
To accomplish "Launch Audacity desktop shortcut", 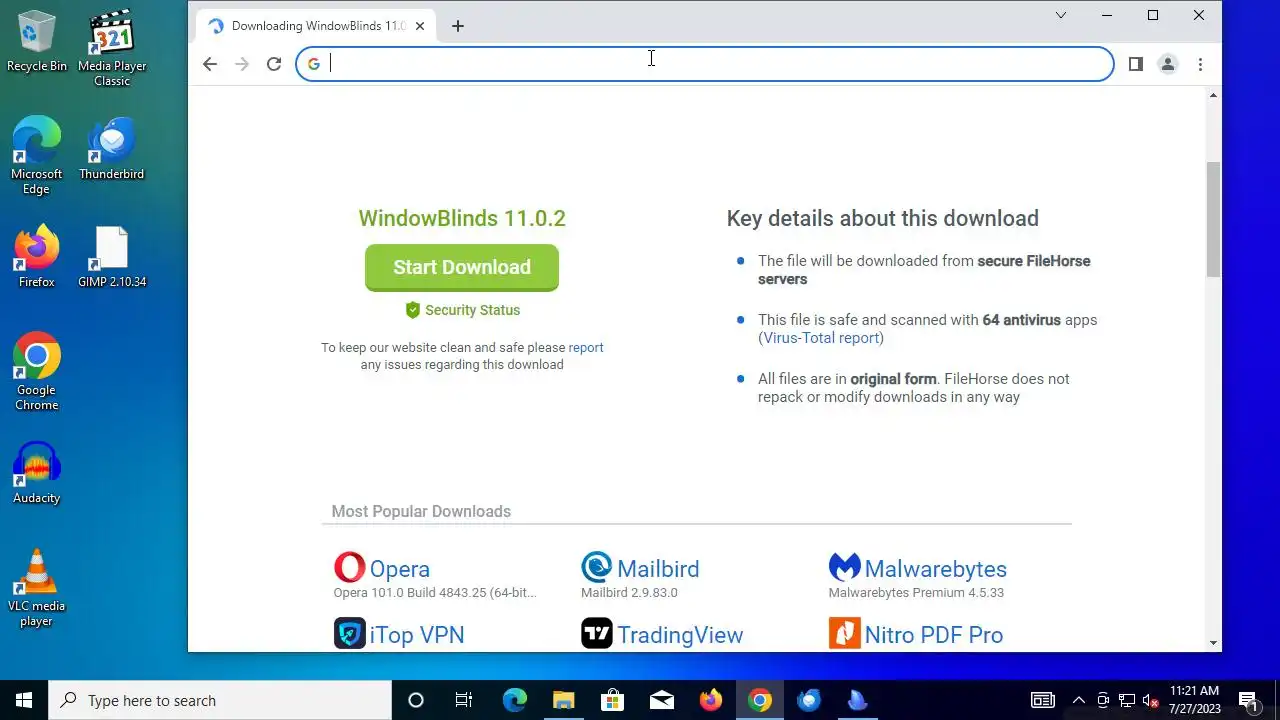I will click(x=37, y=473).
